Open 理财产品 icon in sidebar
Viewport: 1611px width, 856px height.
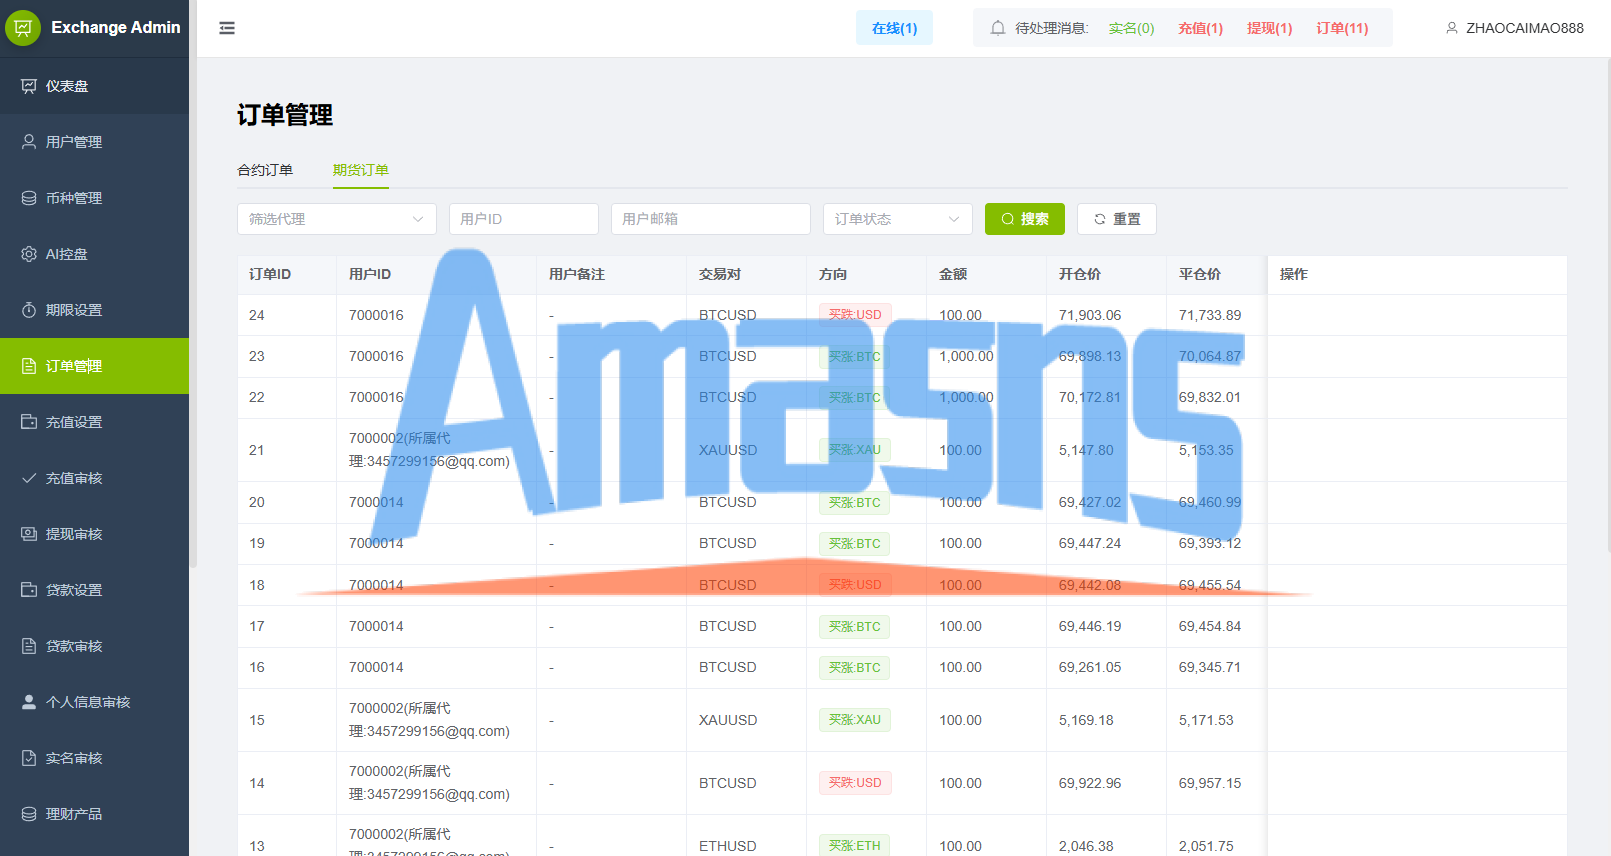point(29,814)
